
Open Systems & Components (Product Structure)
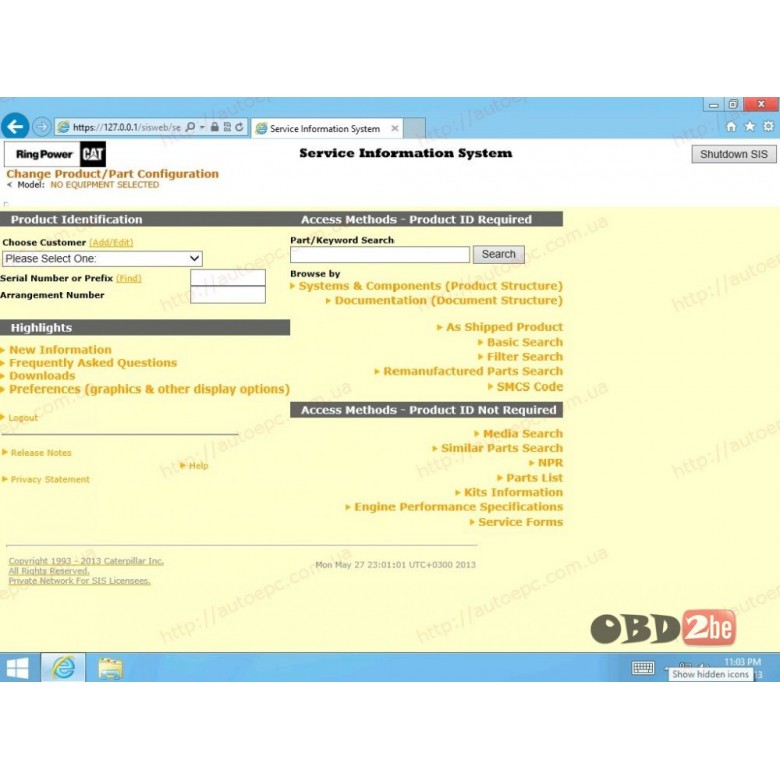pyautogui.click(x=431, y=286)
